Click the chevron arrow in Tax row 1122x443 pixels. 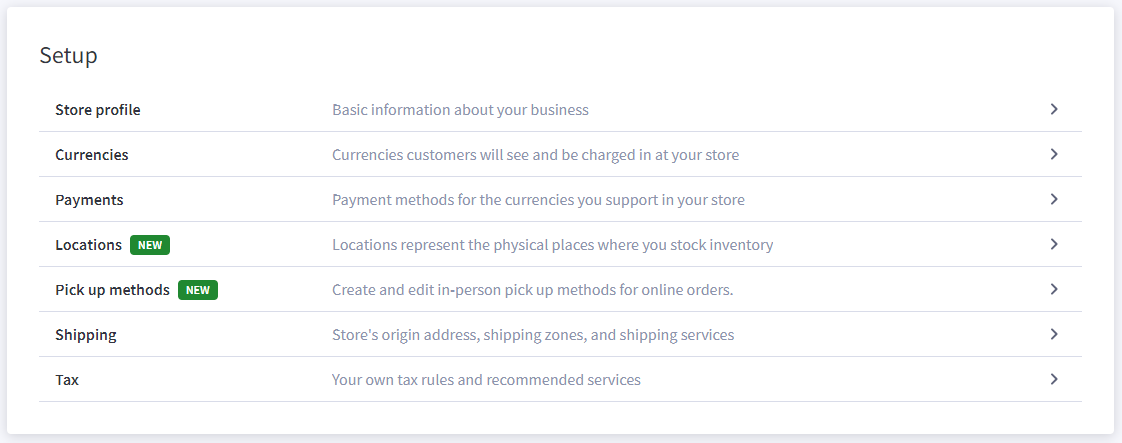coord(1053,379)
